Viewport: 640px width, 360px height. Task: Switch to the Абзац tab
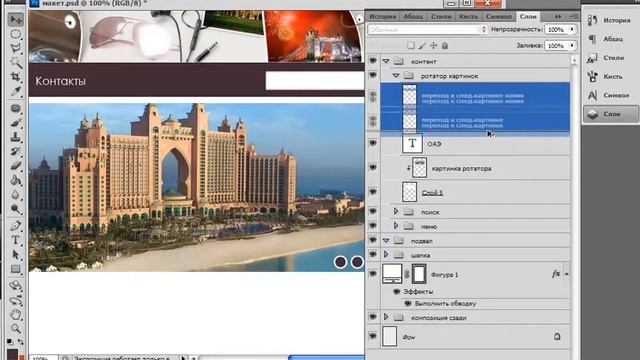[x=413, y=16]
